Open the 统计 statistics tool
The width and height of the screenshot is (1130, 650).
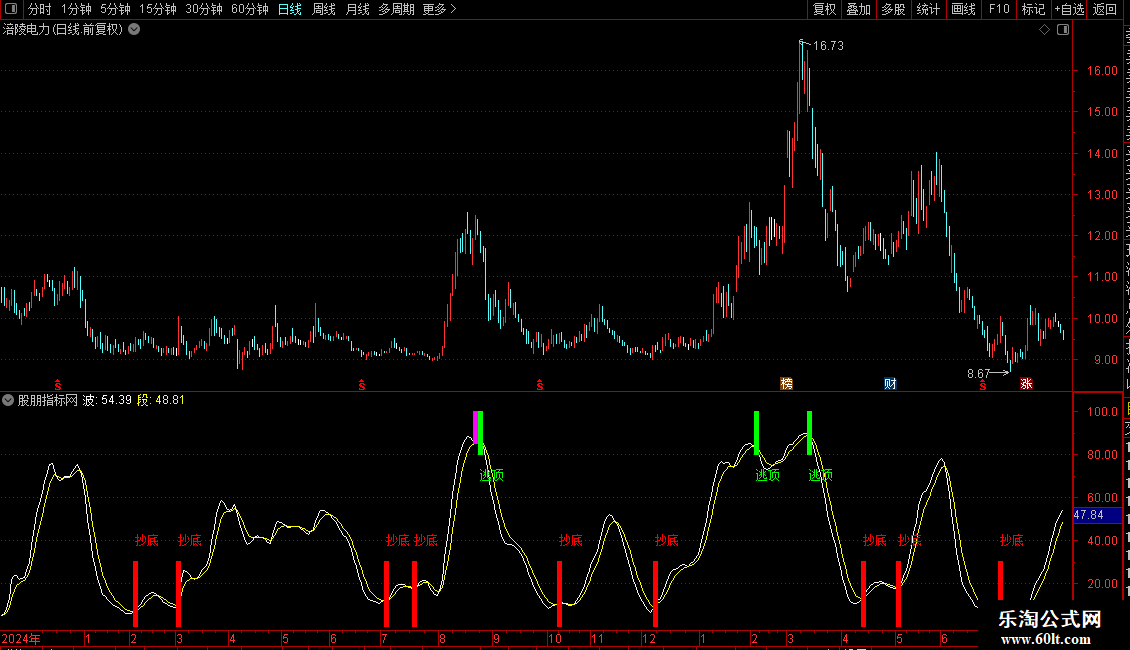(x=927, y=9)
